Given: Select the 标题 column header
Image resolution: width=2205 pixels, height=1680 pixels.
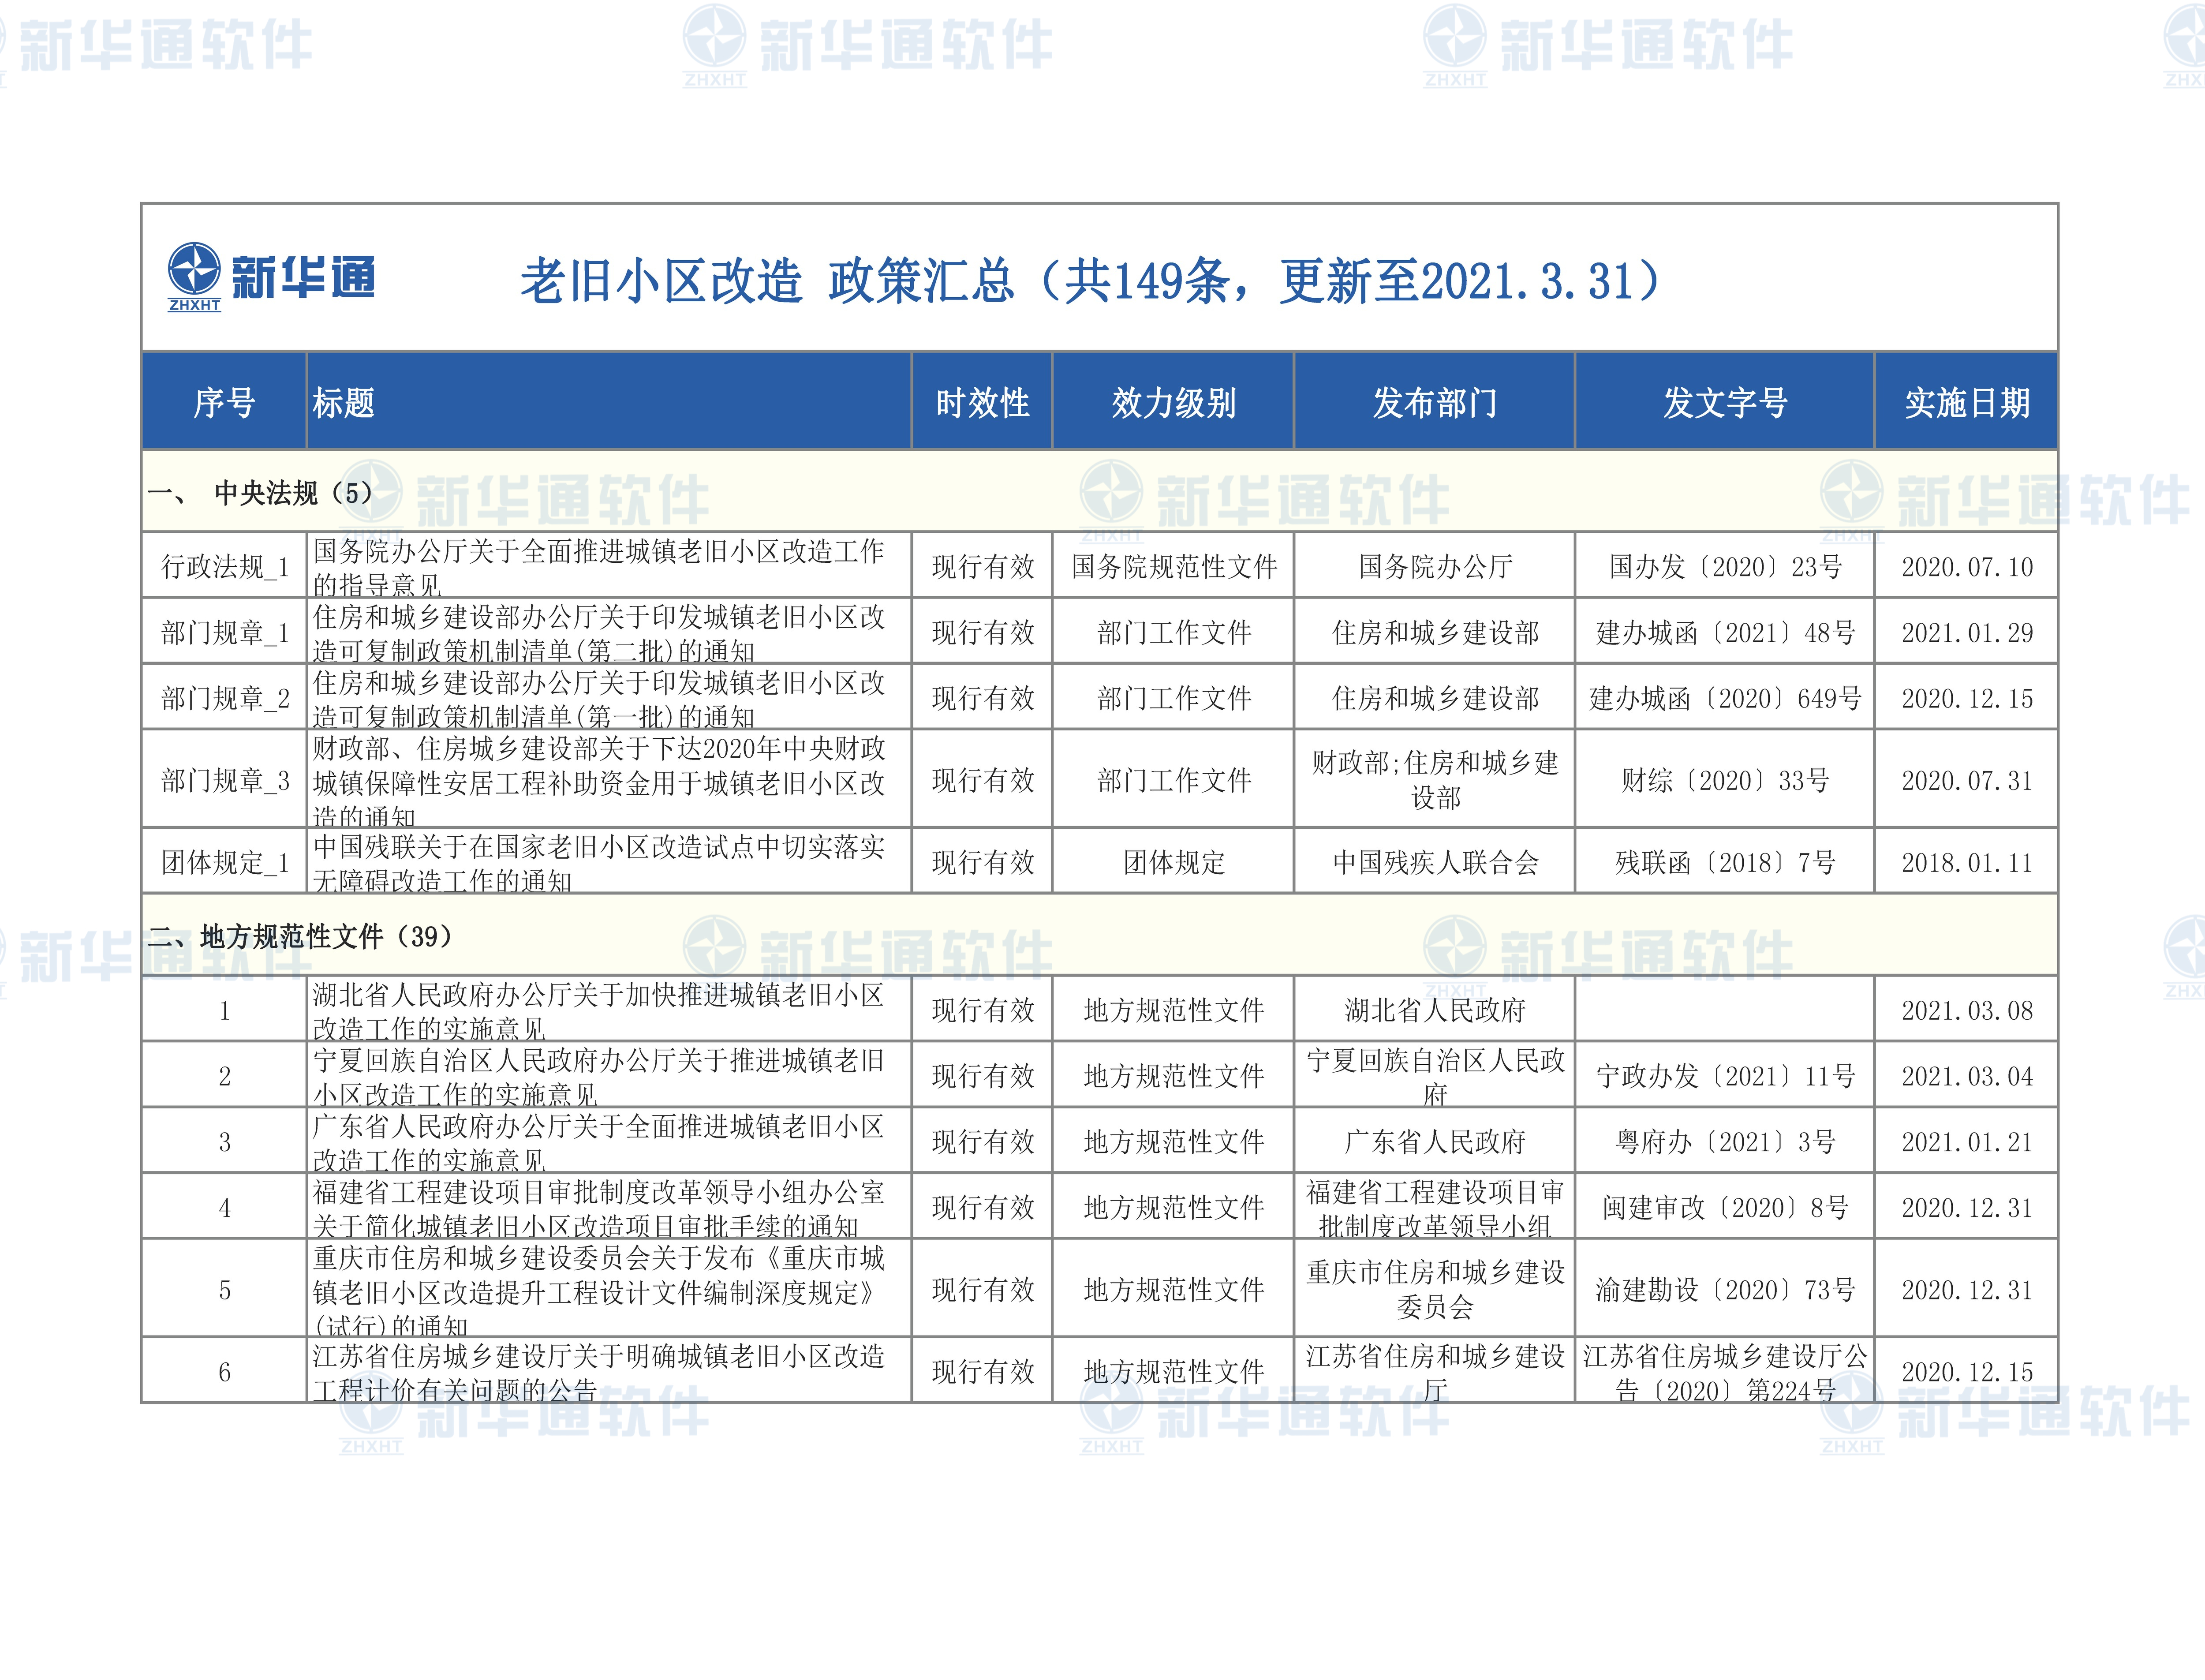Looking at the screenshot, I should click(x=609, y=402).
